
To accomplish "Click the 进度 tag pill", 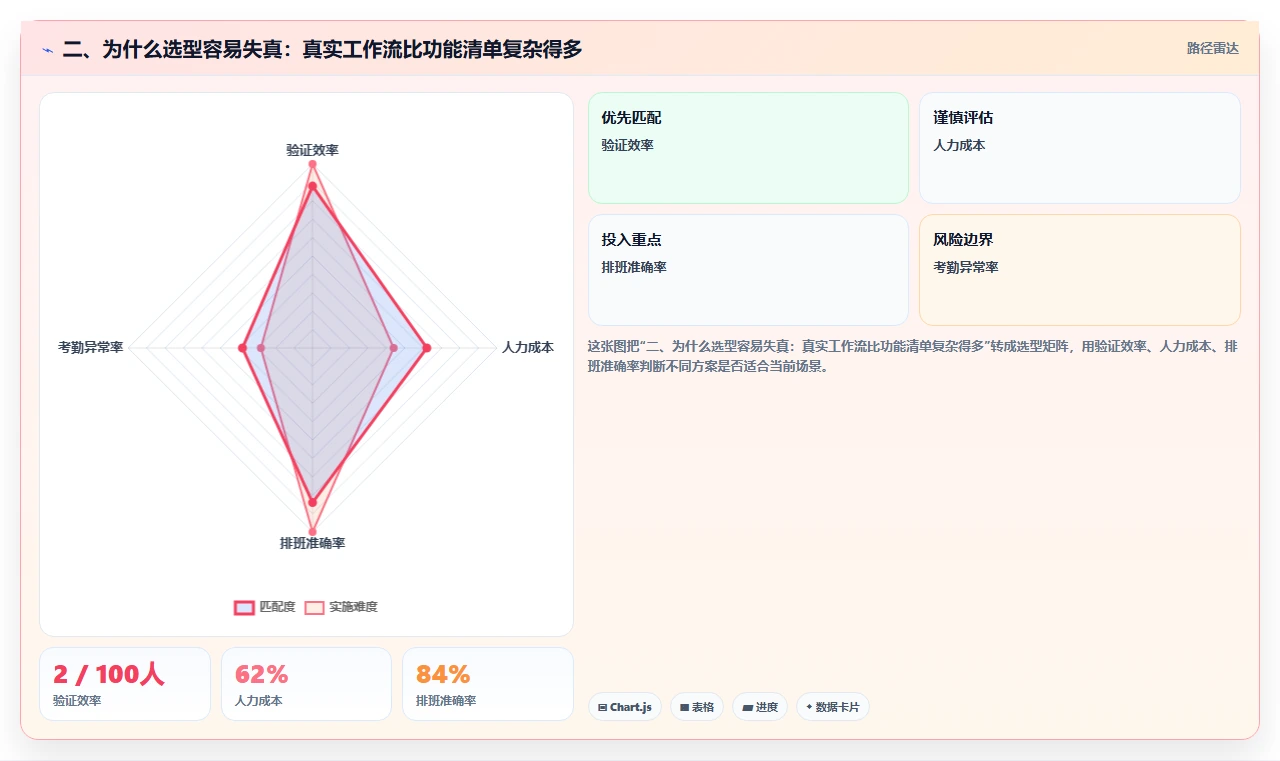I will [760, 707].
